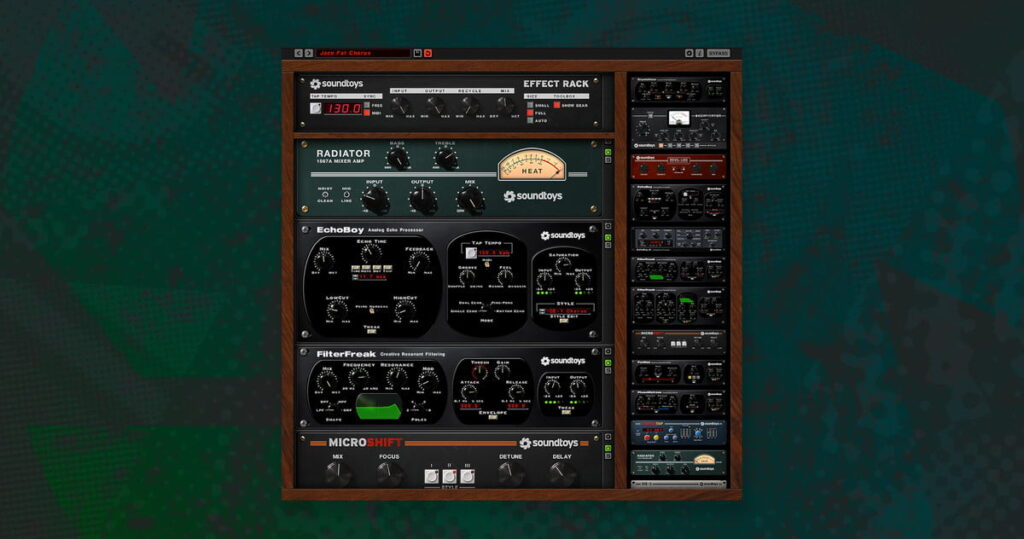Open FilterFreak Tweak button
This screenshot has height=539, width=1024.
coord(566,412)
